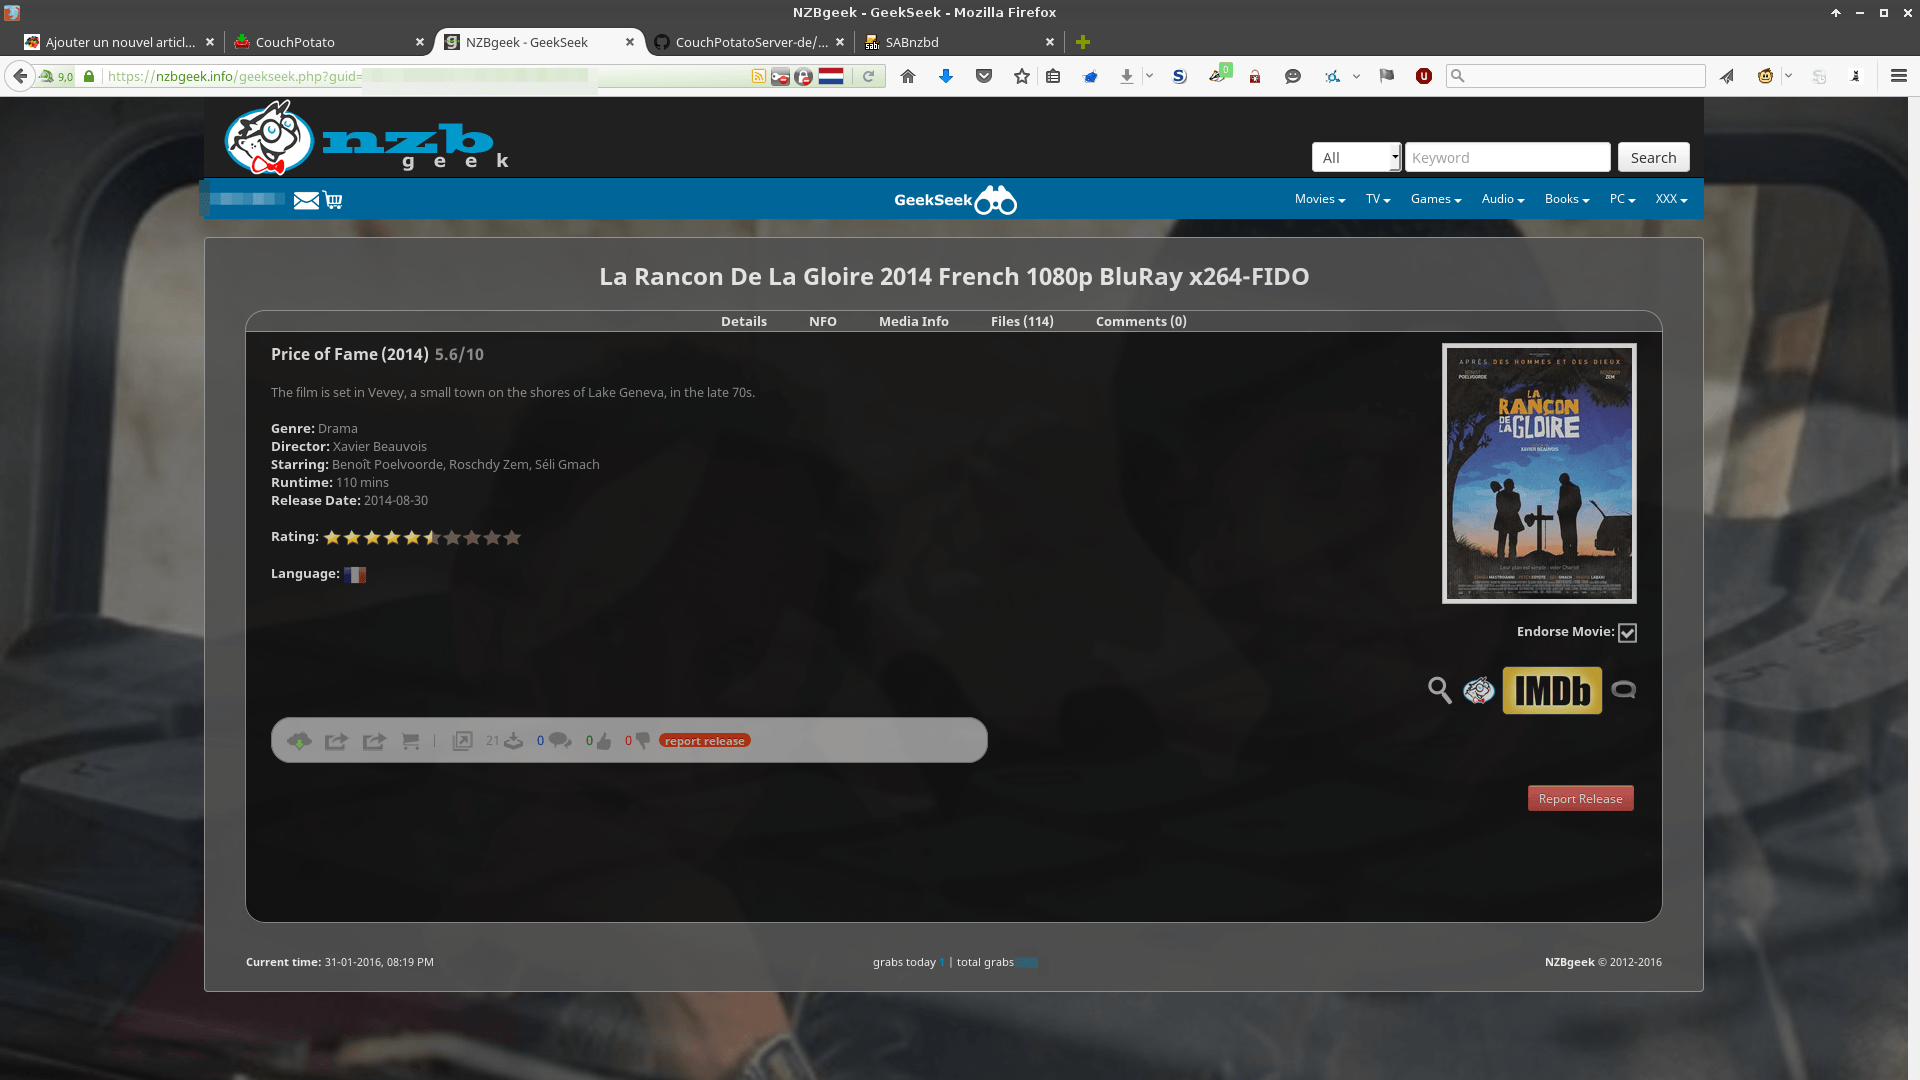Click the Dutch flag icon in URL bar

[x=831, y=77]
